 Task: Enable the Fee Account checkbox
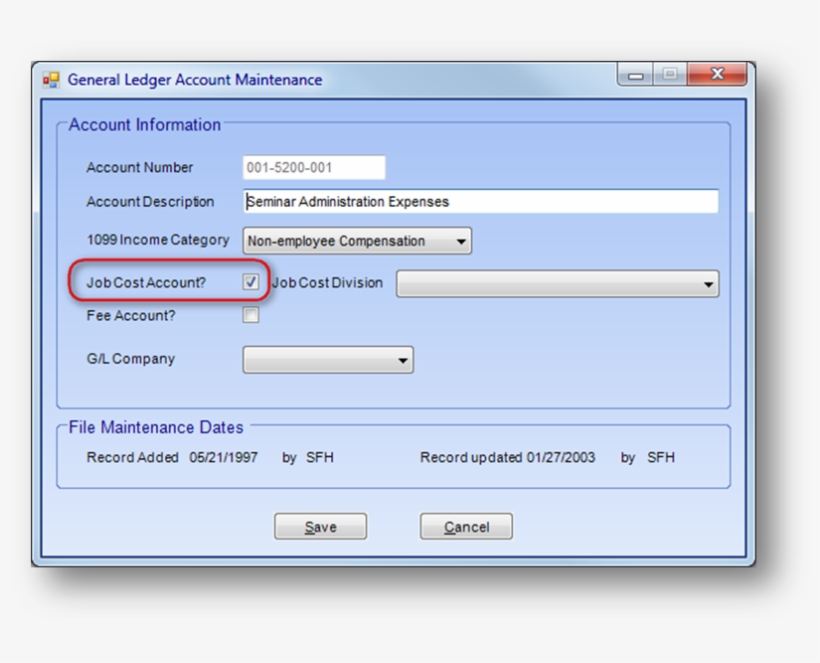click(x=251, y=315)
